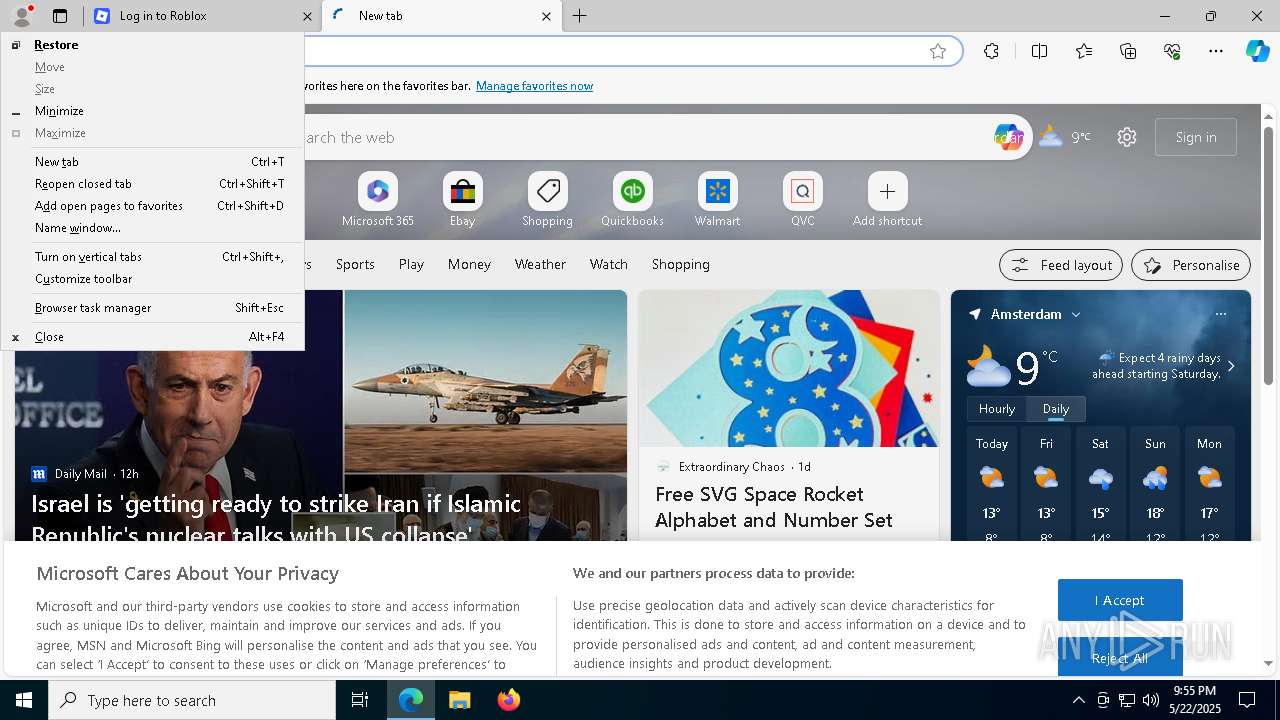Open weather widget showing 9°C in header
Viewport: 1280px width, 720px height.
[x=1065, y=137]
